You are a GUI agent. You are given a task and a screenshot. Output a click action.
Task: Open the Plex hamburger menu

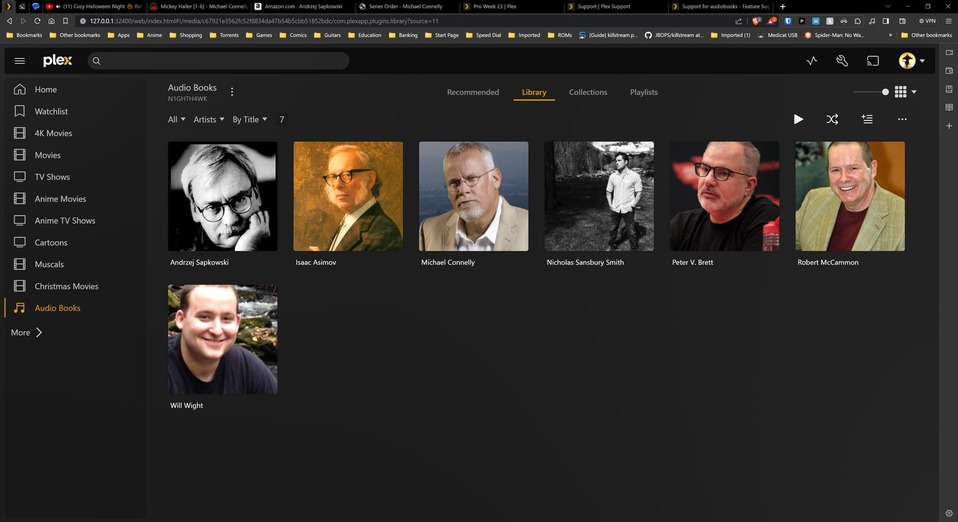20,61
